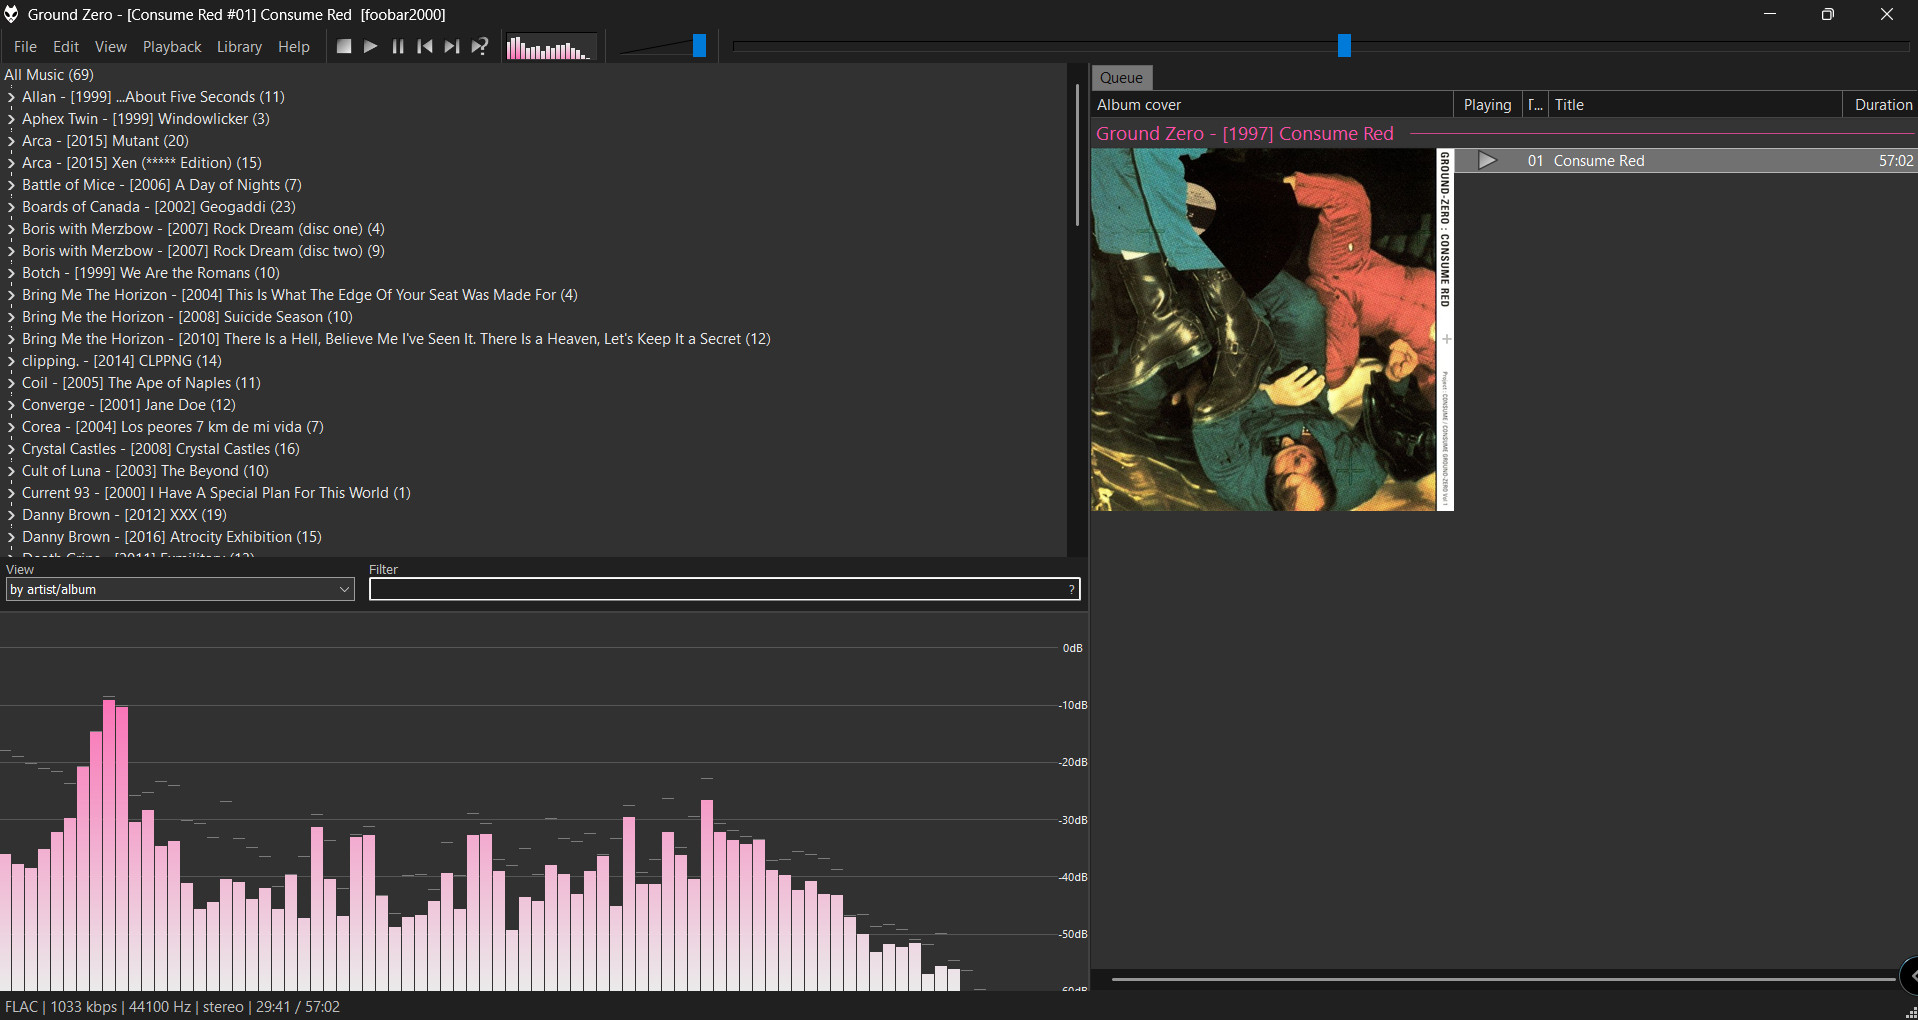Select Boris with Merzbow Rock Dream disc two

tap(203, 251)
